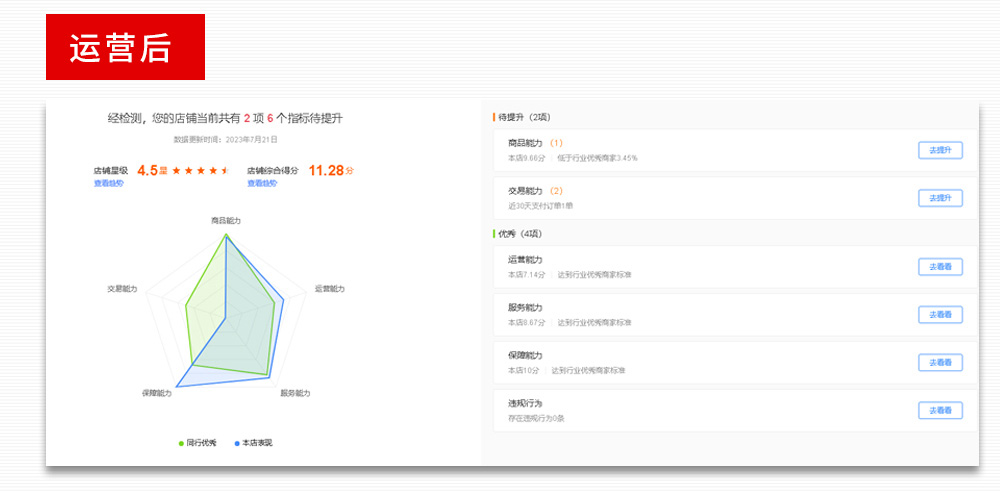Viewport: 1000px width, 492px height.
Task: Select 保障能力 label on the radar chart
Action: [x=157, y=393]
